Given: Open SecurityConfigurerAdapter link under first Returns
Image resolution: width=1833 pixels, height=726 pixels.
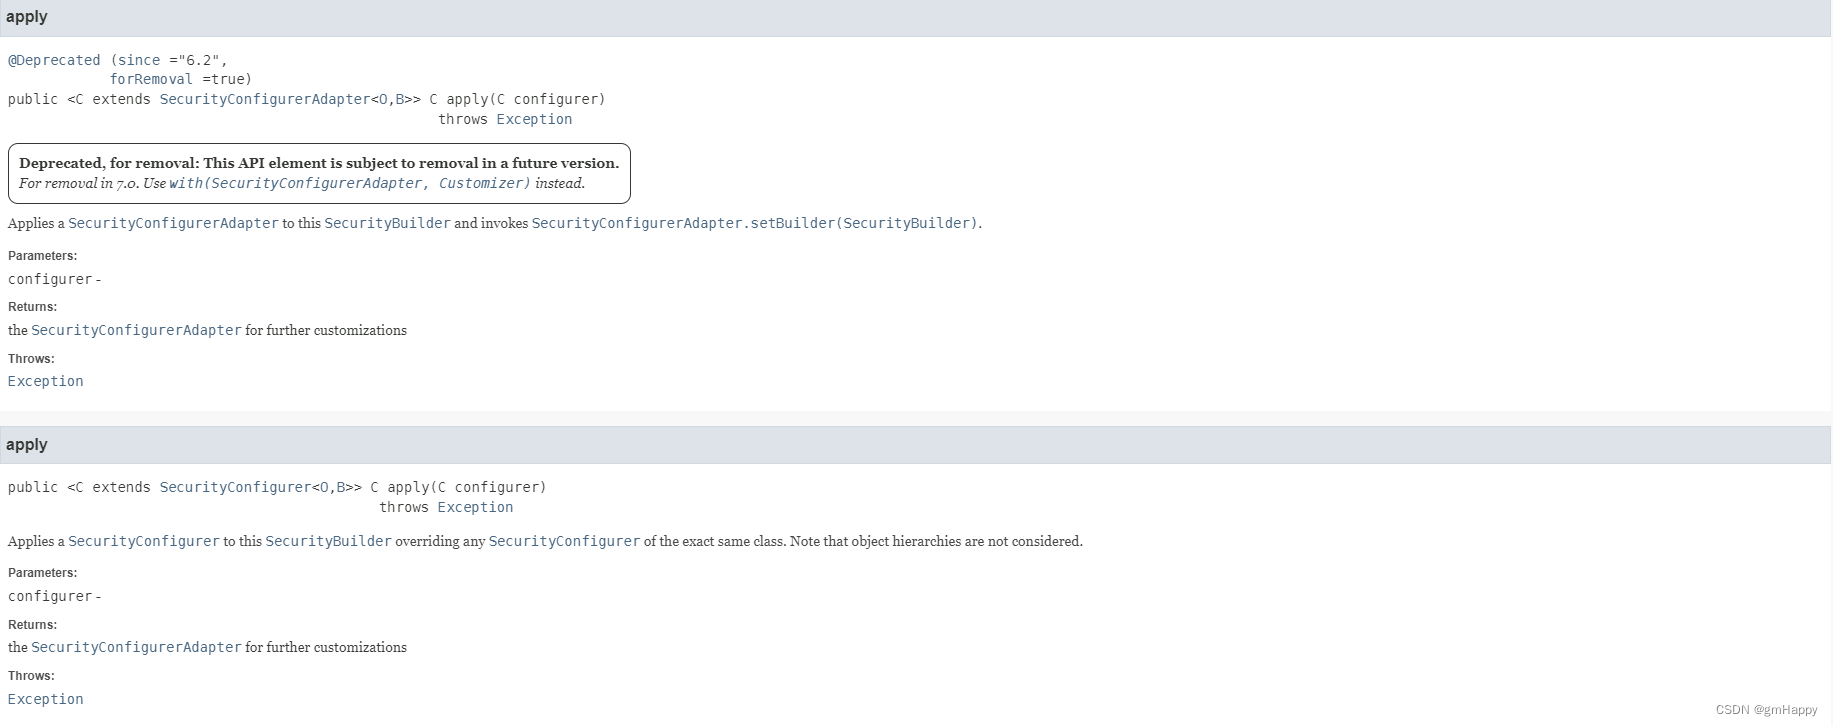Looking at the screenshot, I should (x=136, y=330).
